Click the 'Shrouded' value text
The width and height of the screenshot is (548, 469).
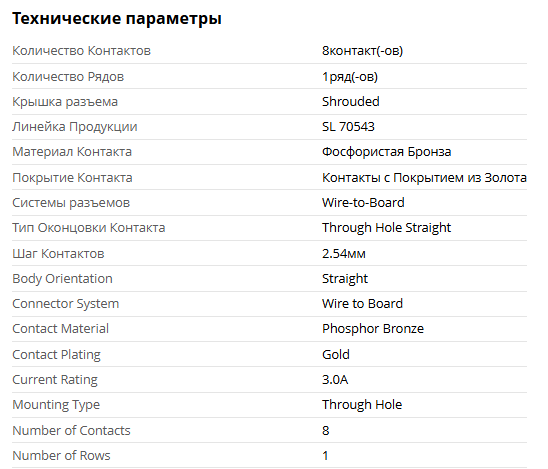pyautogui.click(x=351, y=102)
